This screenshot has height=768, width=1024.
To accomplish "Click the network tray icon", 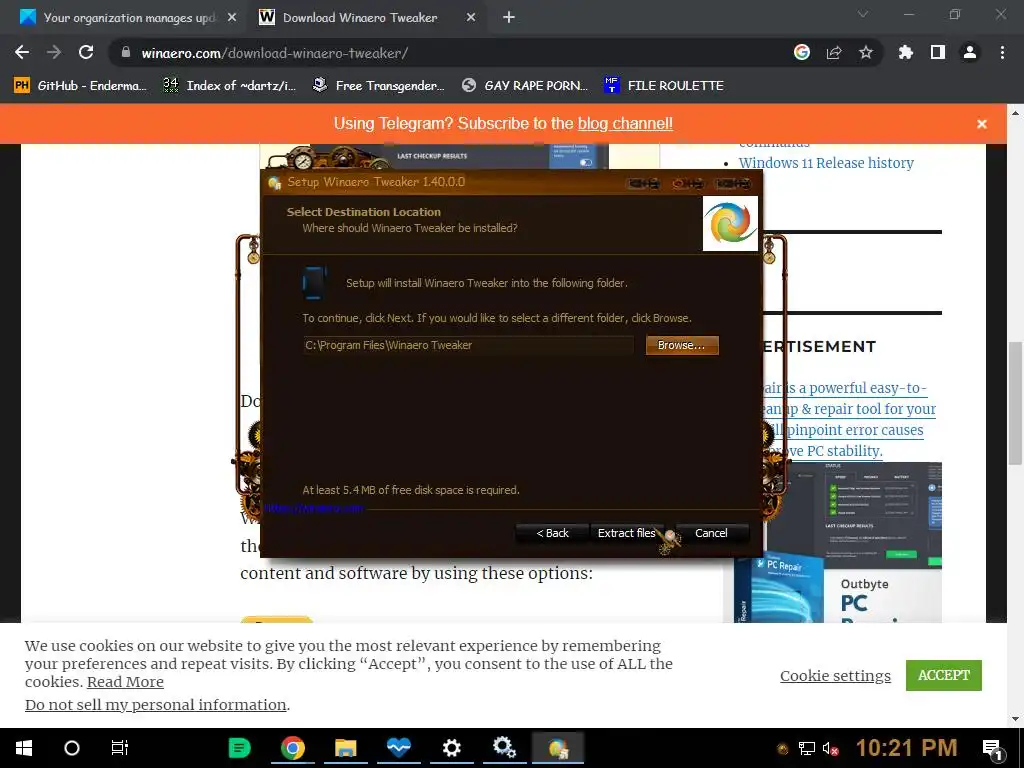I will coord(807,749).
